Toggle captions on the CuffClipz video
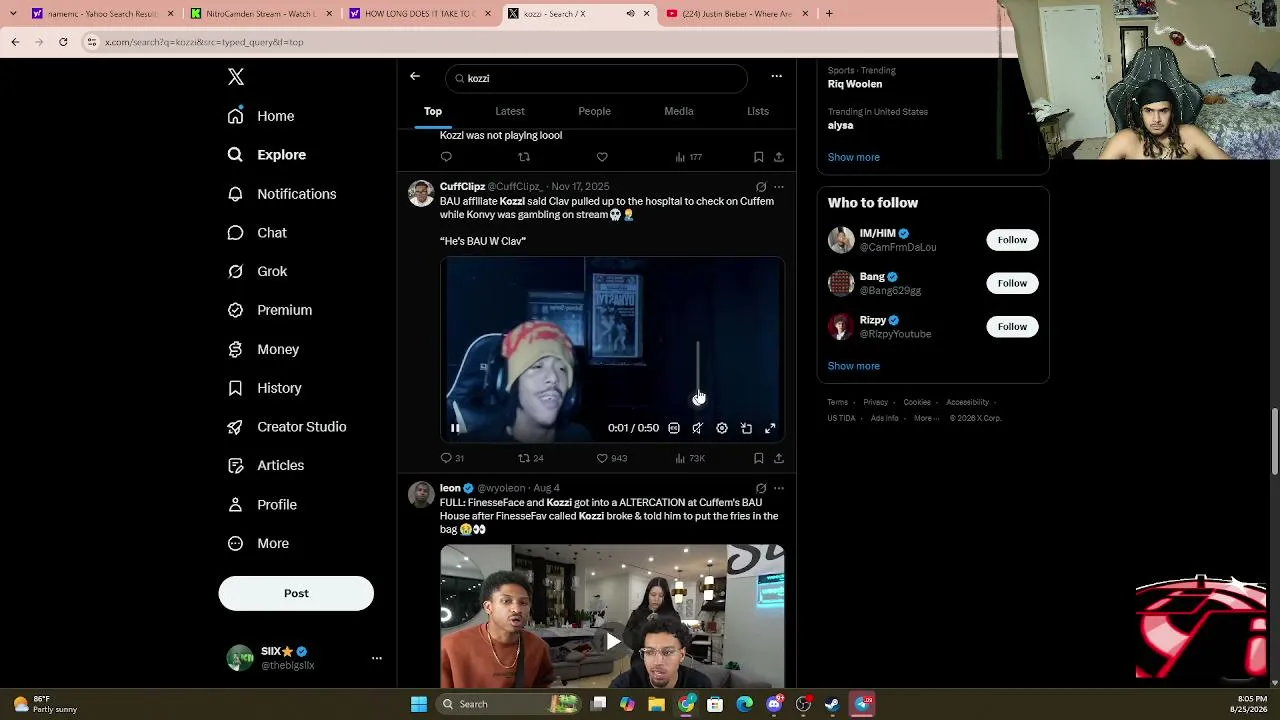This screenshot has height=720, width=1280. pos(674,428)
